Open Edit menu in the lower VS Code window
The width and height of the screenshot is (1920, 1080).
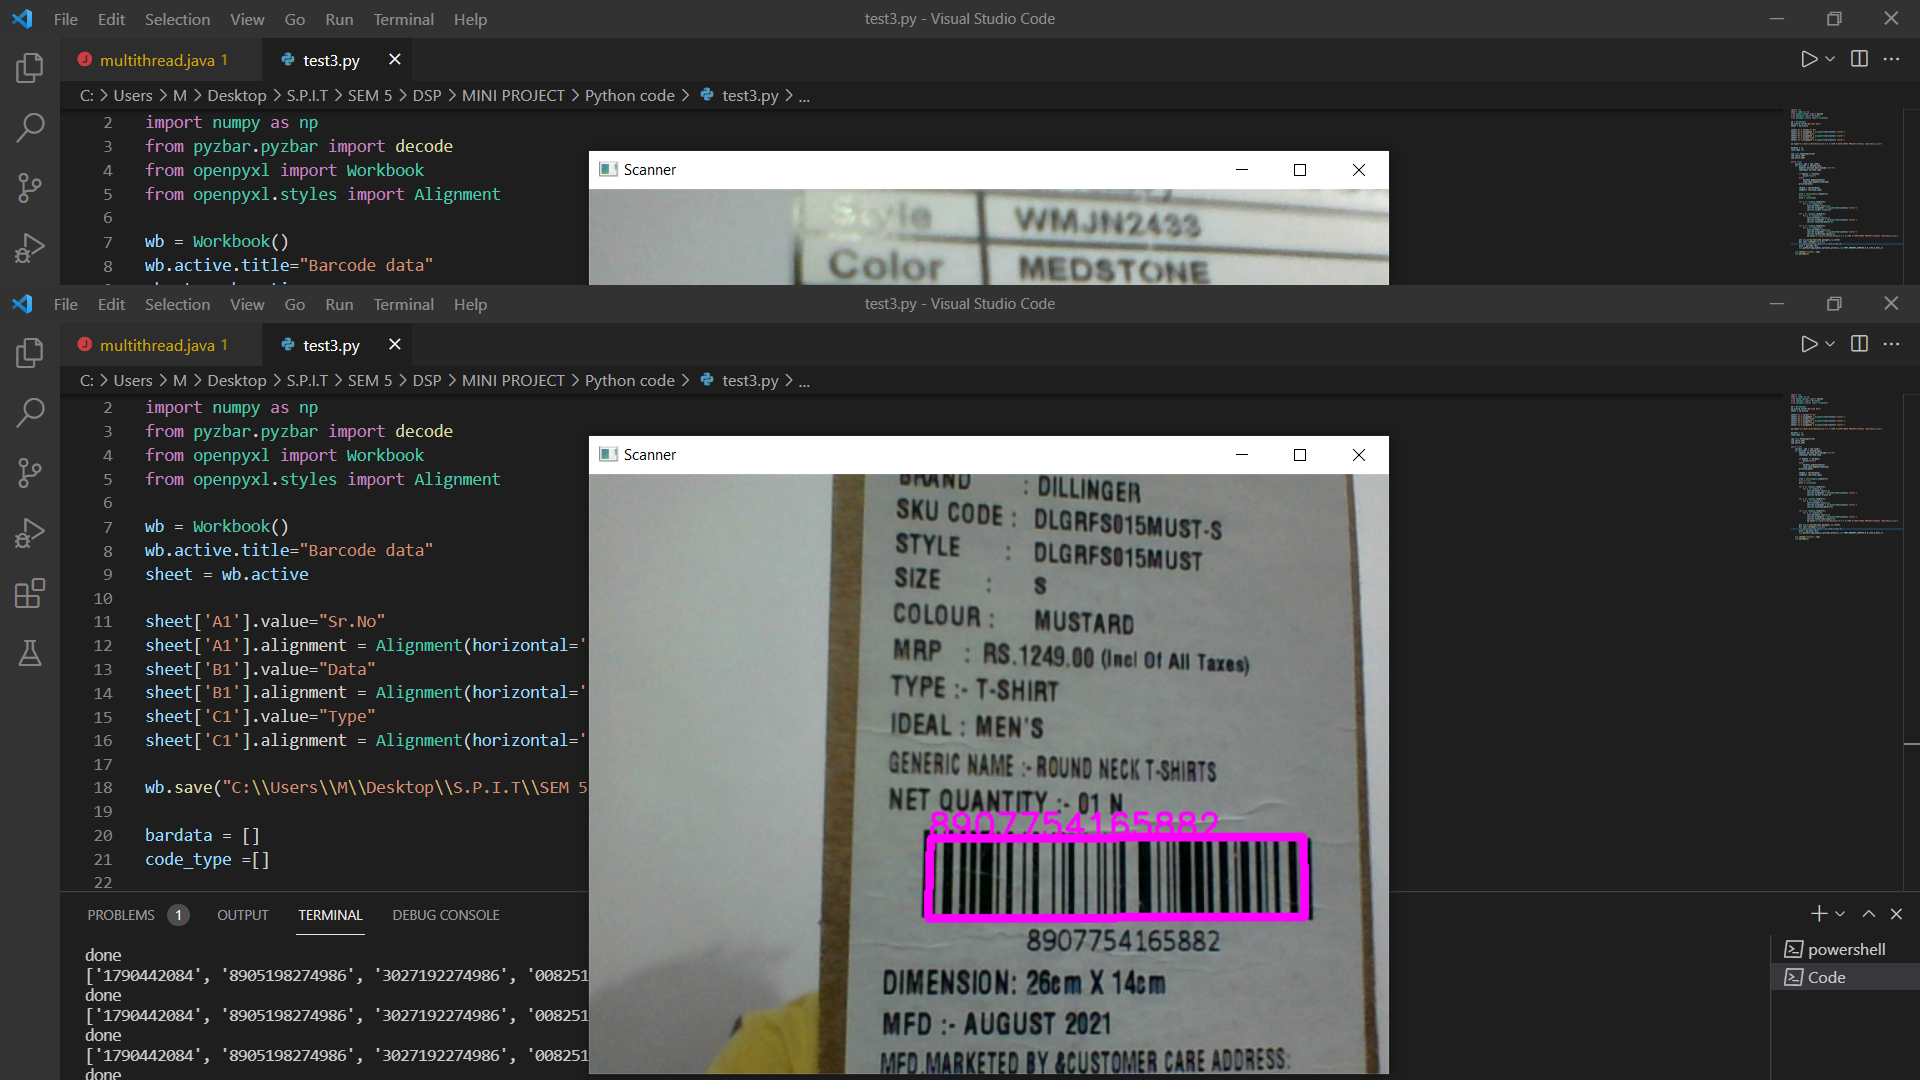[111, 304]
